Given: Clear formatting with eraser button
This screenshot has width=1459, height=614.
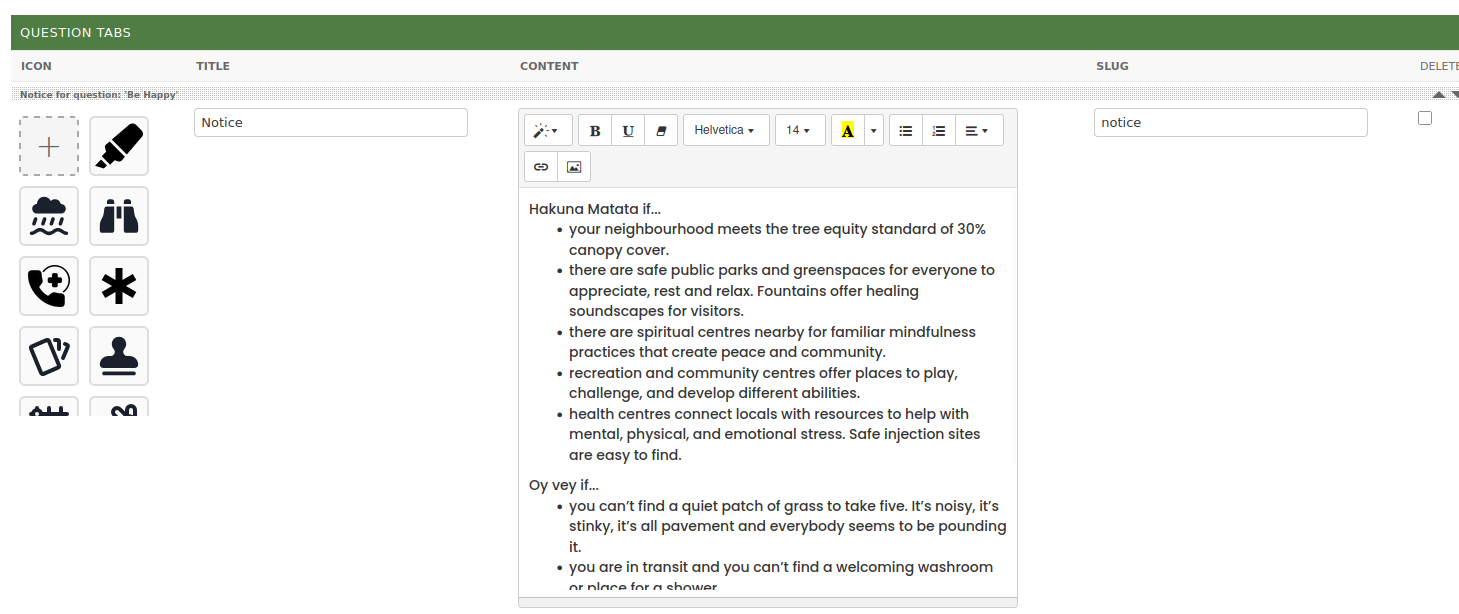Looking at the screenshot, I should point(661,131).
